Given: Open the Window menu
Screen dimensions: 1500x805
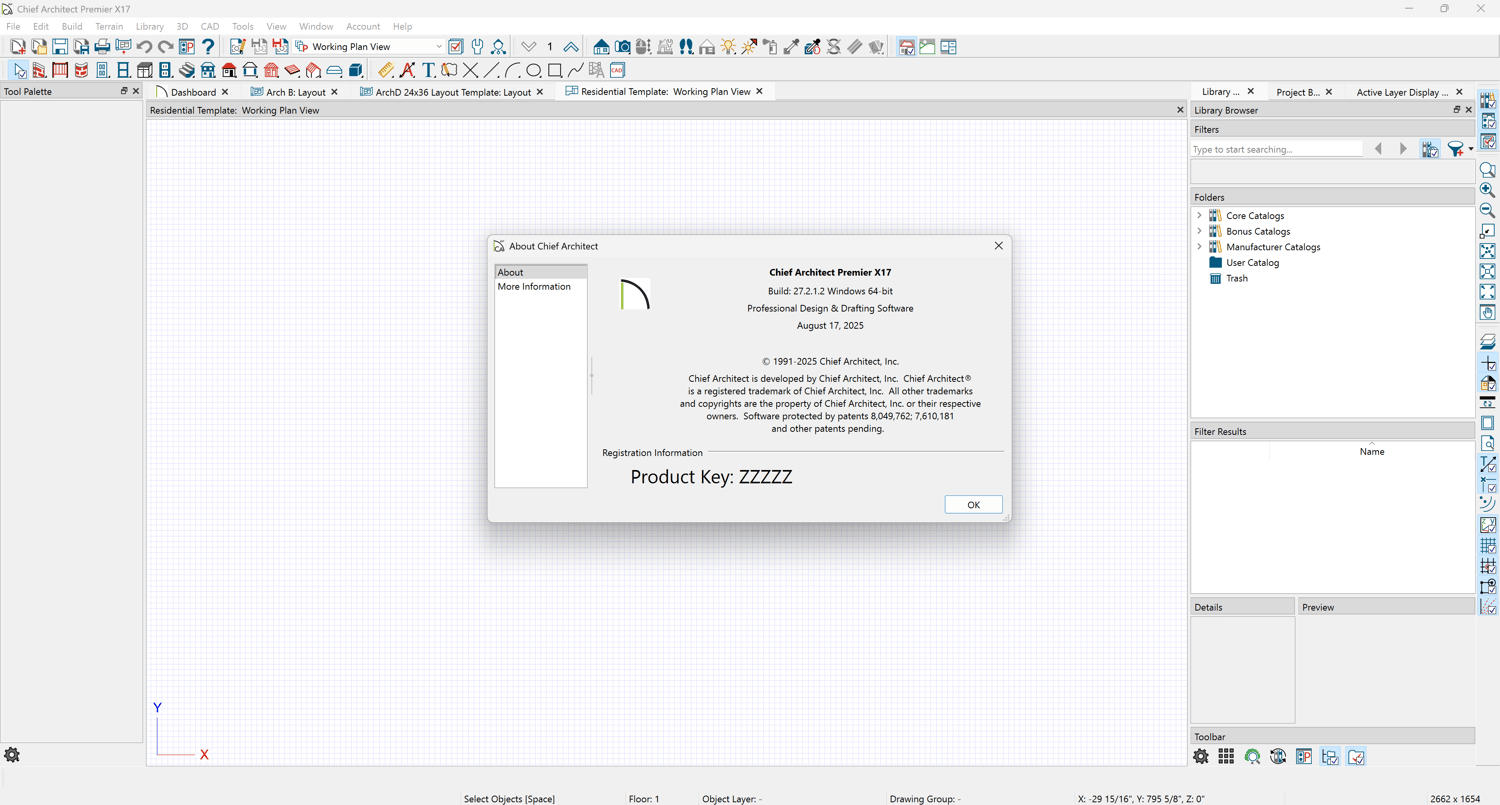Looking at the screenshot, I should click(316, 26).
